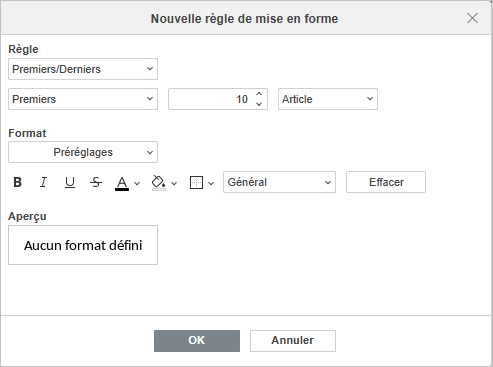Close the Nouvelle règle de mise en forme dialog
Viewport: 493px width, 367px height.
(x=472, y=18)
